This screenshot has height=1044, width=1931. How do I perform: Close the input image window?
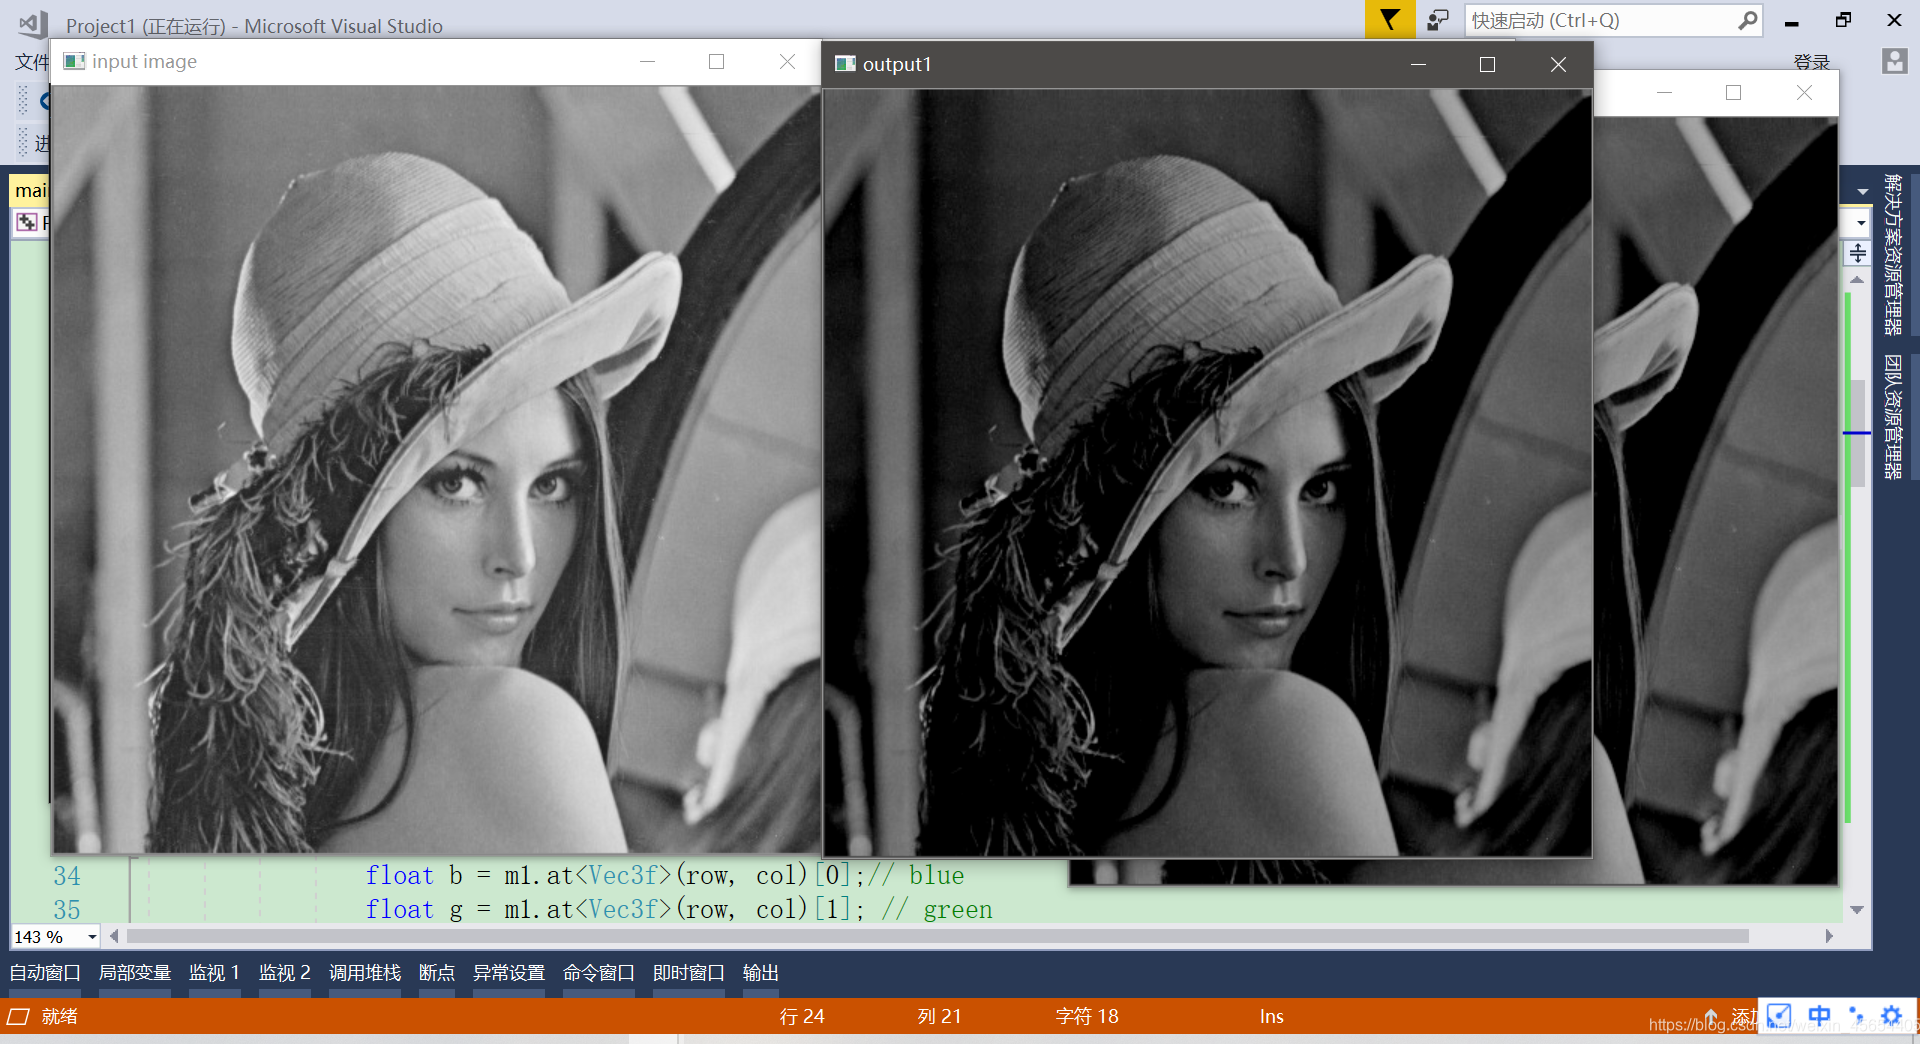787,62
